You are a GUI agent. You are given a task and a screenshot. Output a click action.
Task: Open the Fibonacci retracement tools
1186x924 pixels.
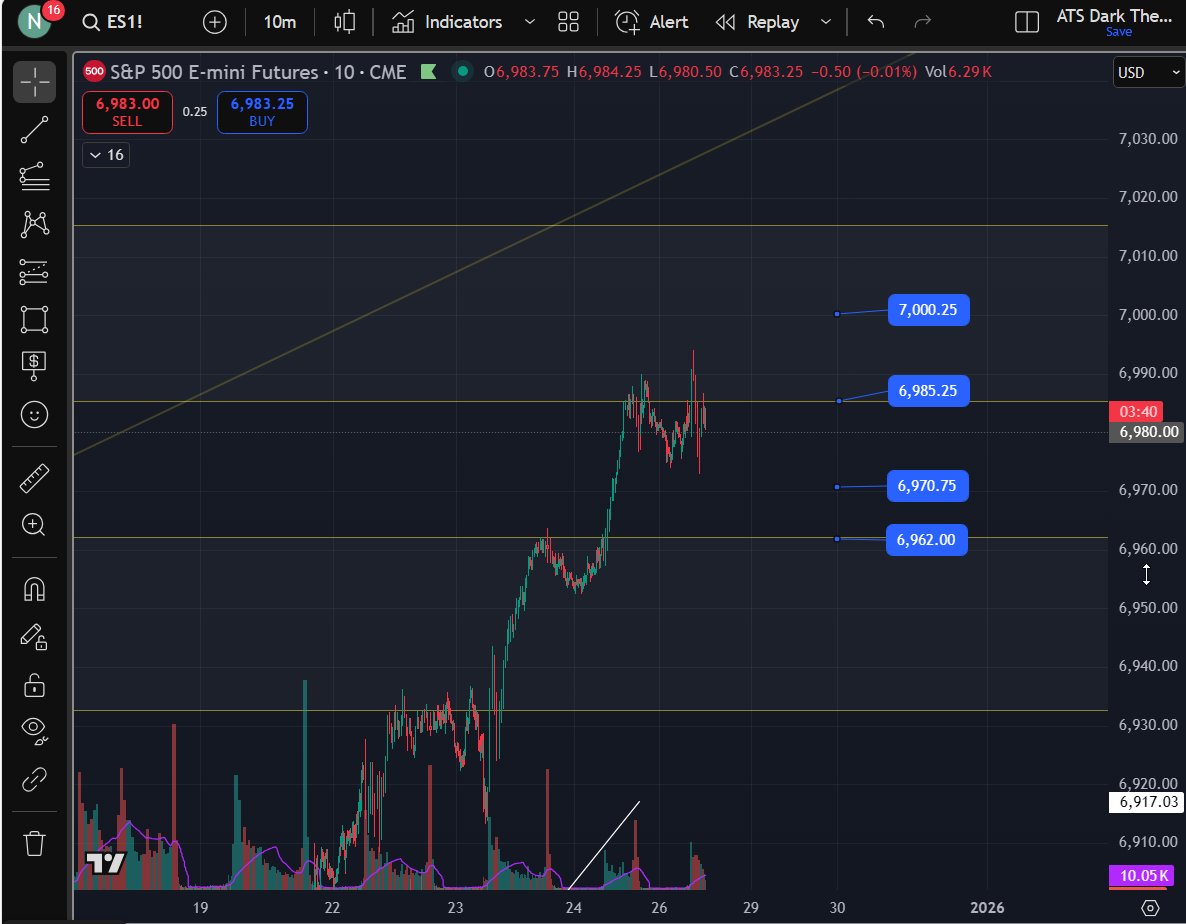click(x=34, y=176)
